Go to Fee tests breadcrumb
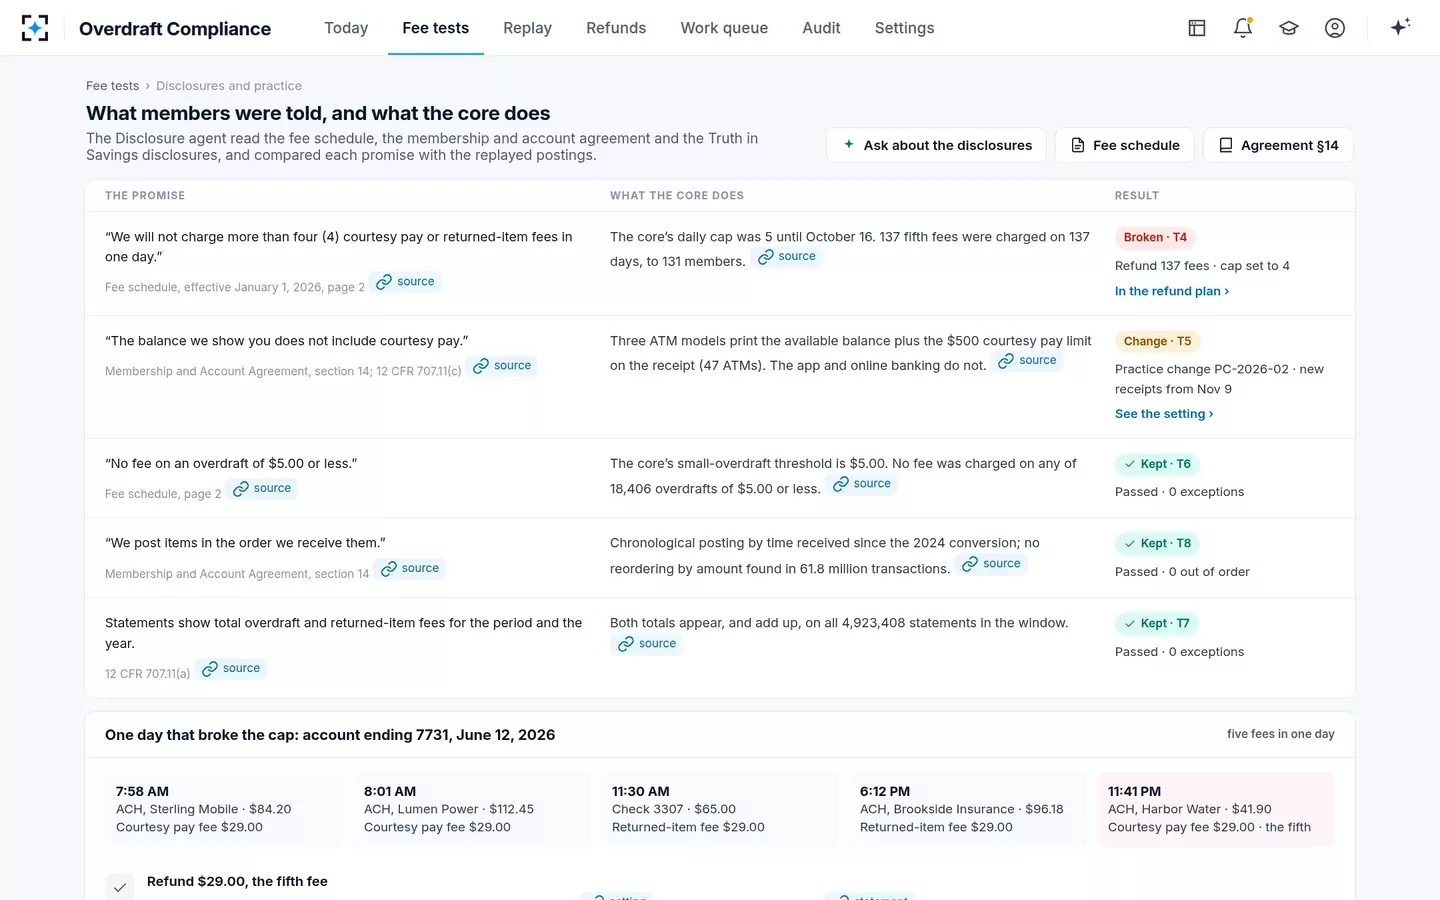This screenshot has width=1440, height=900. click(112, 86)
